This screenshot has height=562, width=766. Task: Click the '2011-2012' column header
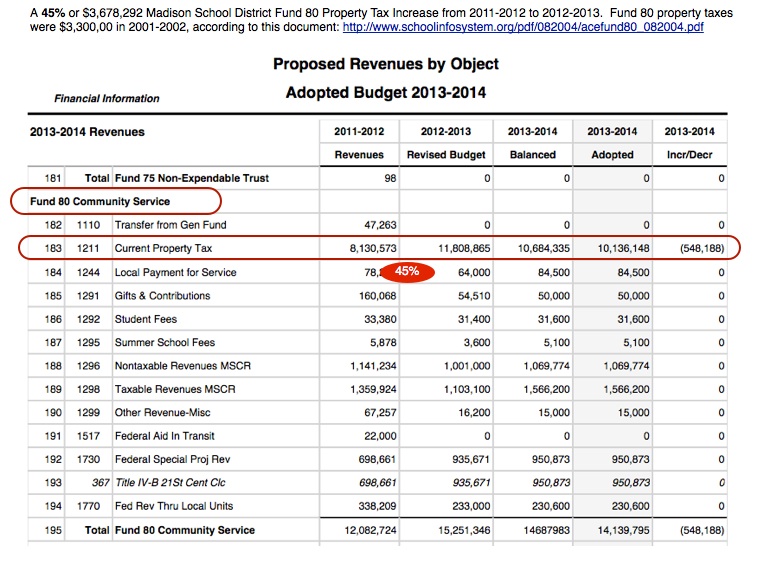pyautogui.click(x=359, y=131)
